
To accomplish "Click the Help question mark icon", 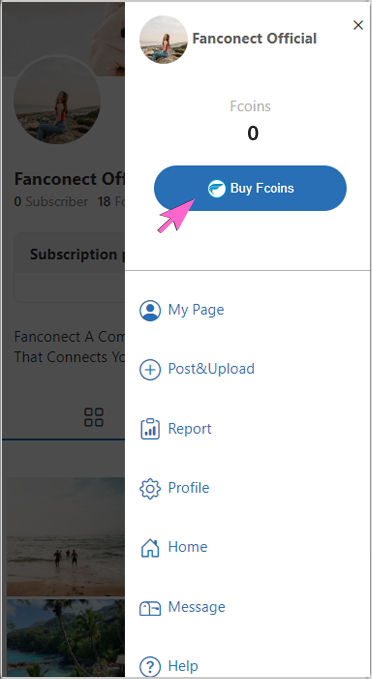I will pos(150,666).
